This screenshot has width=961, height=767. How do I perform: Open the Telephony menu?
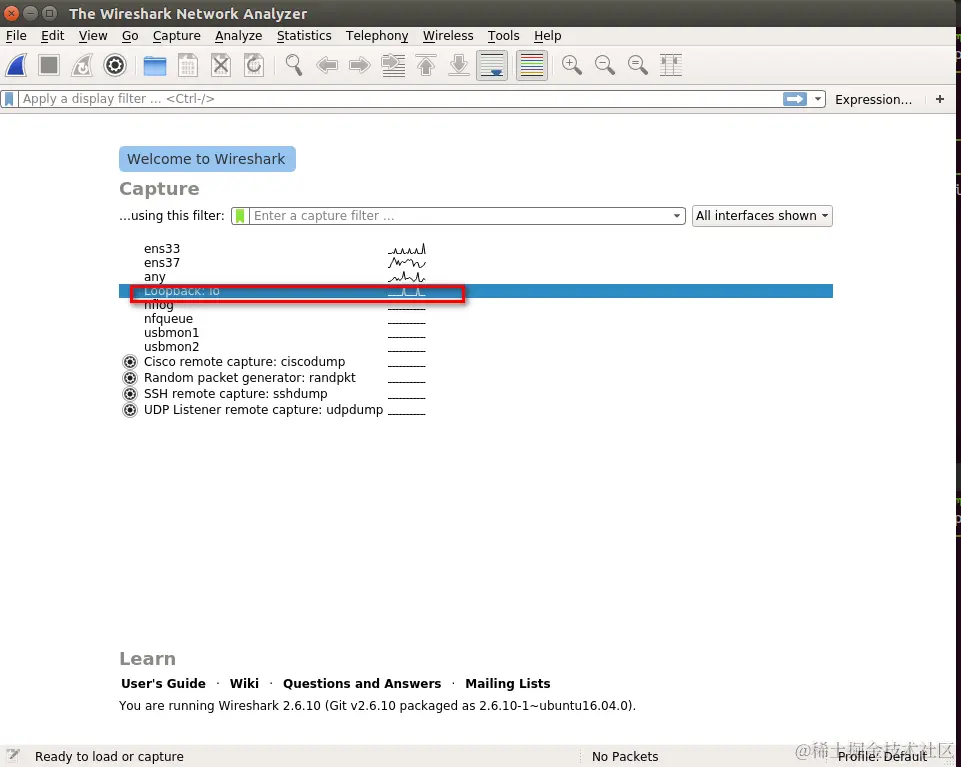point(377,36)
